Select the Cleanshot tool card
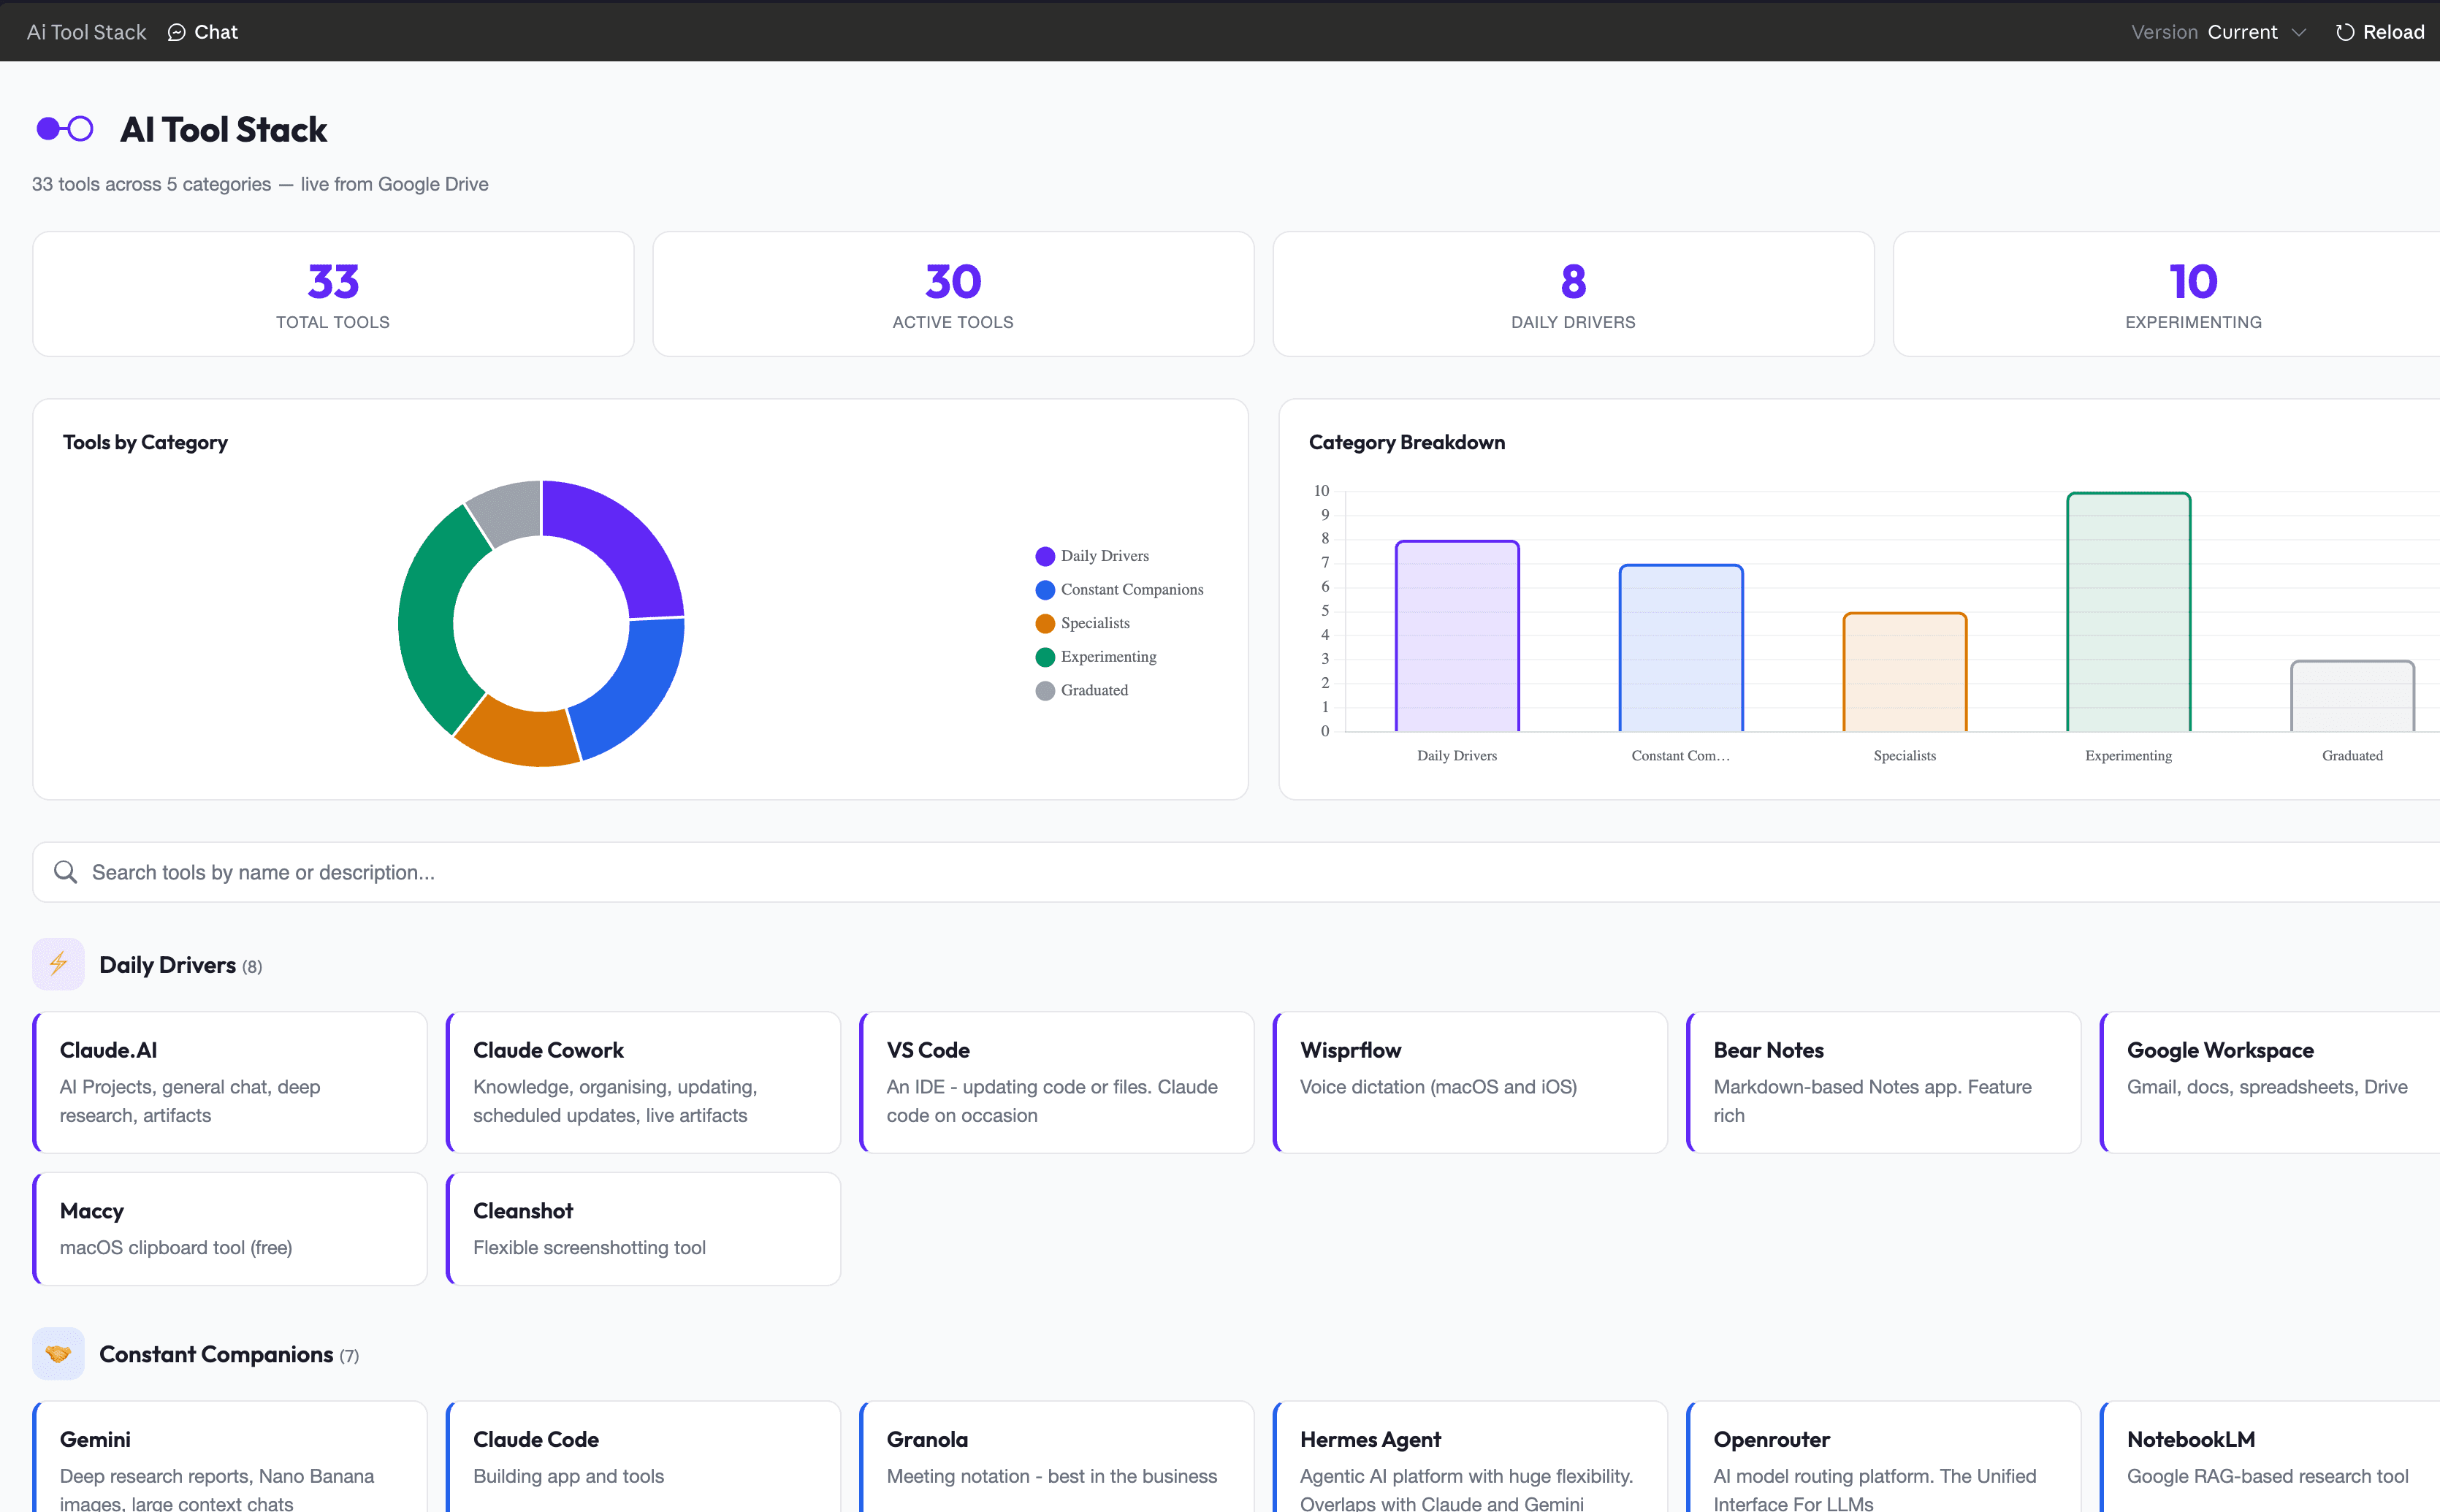Viewport: 2440px width, 1512px height. pos(643,1229)
